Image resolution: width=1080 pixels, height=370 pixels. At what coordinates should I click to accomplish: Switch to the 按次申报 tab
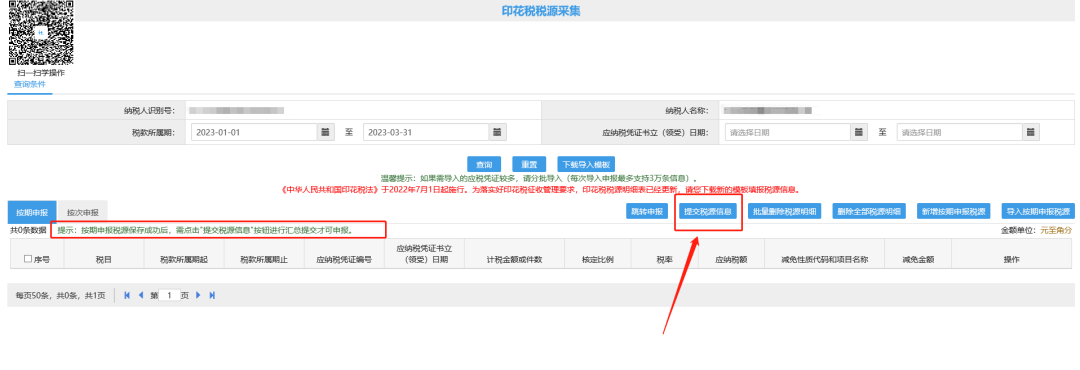[x=83, y=212]
